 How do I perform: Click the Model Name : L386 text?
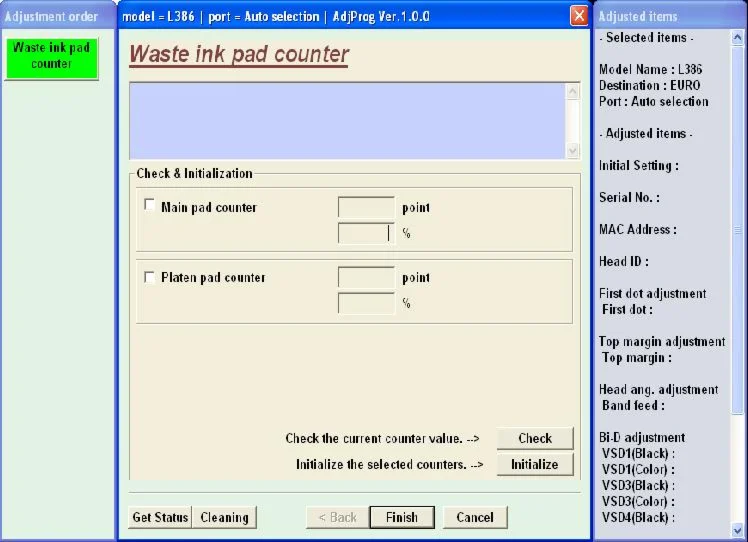pos(651,69)
